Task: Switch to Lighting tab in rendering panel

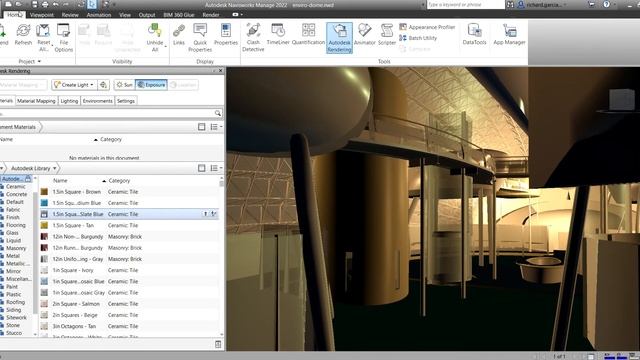Action: pyautogui.click(x=69, y=101)
